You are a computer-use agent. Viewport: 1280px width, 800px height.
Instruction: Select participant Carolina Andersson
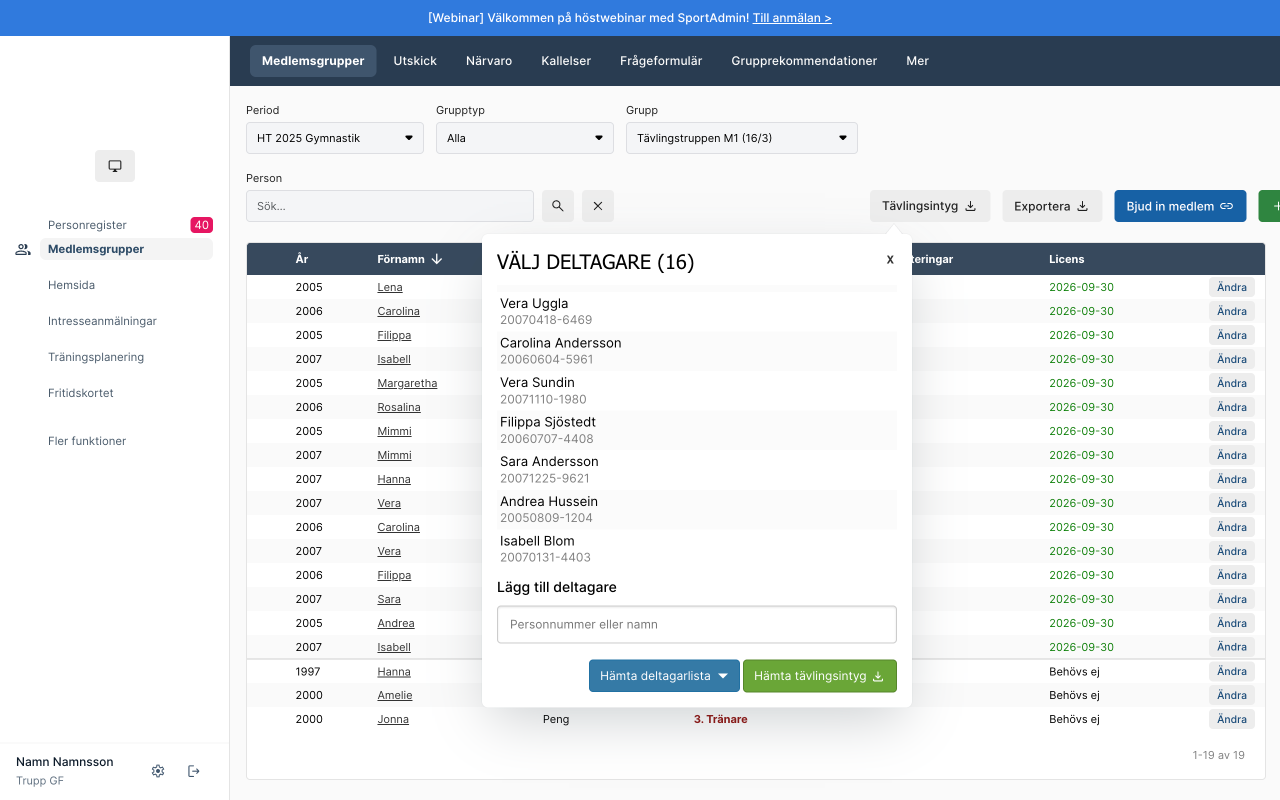pyautogui.click(x=697, y=351)
